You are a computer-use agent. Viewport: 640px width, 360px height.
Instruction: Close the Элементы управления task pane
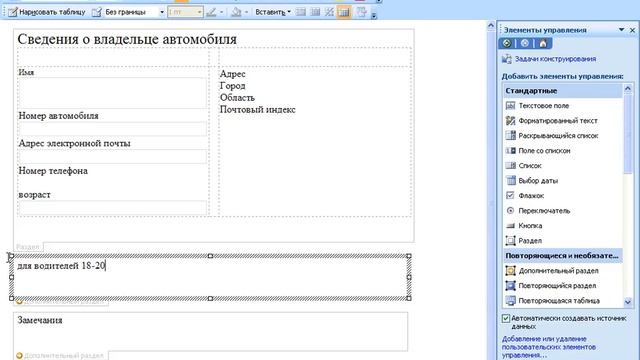coord(632,30)
